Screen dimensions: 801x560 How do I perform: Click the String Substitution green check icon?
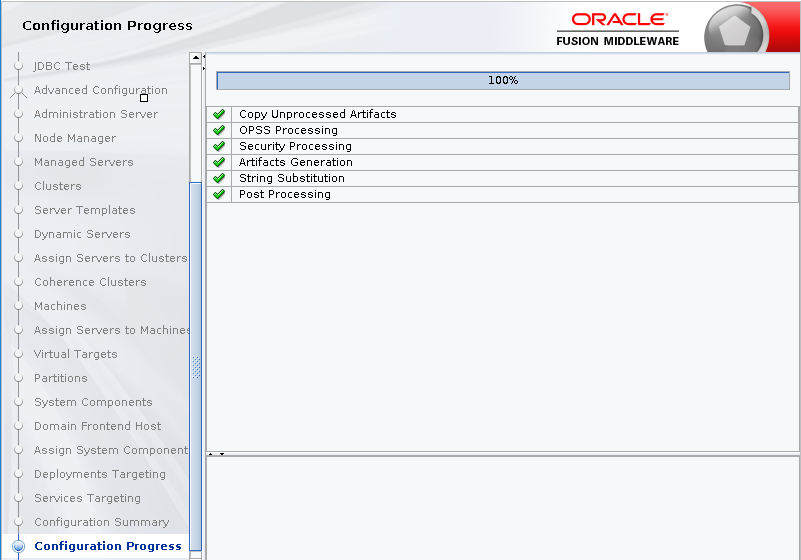(x=219, y=178)
